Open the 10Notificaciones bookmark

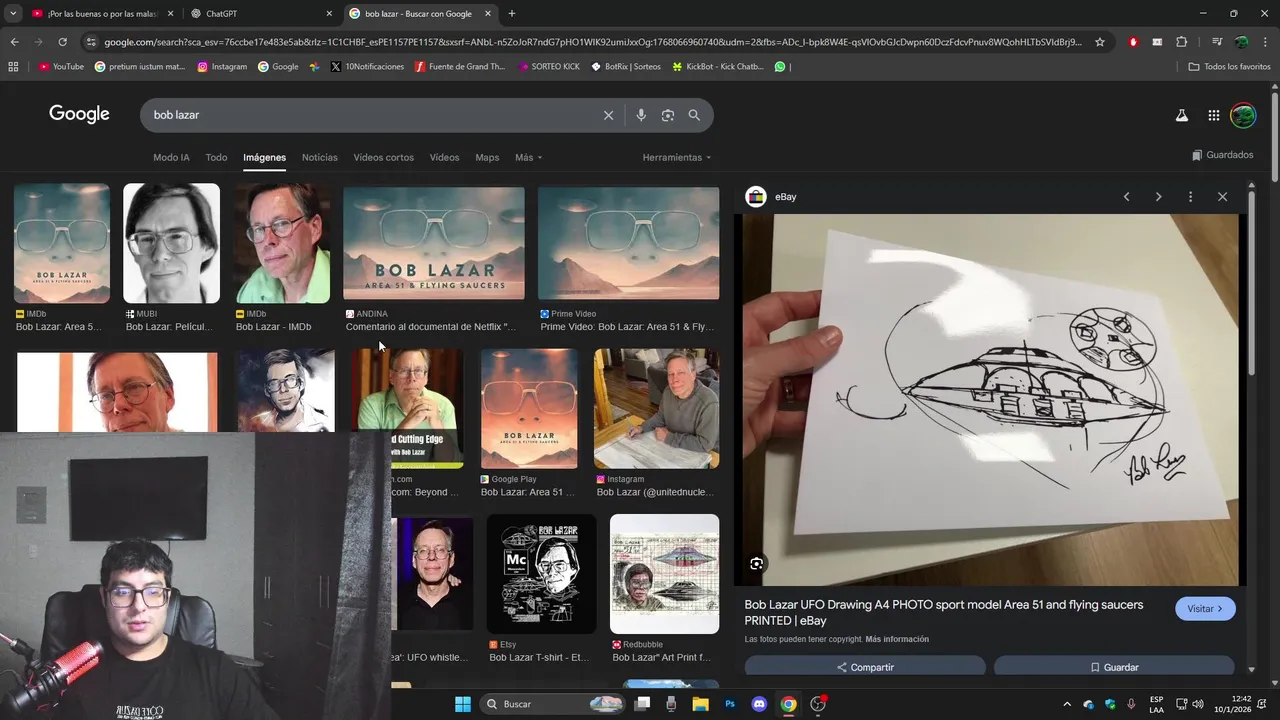click(x=367, y=67)
